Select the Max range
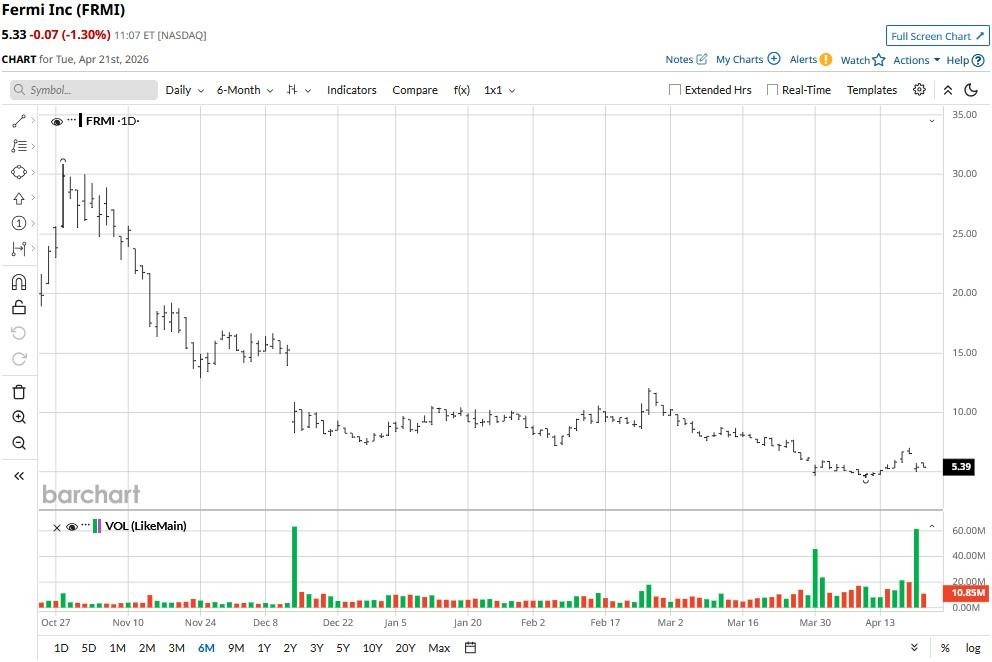Image resolution: width=992 pixels, height=662 pixels. (439, 647)
